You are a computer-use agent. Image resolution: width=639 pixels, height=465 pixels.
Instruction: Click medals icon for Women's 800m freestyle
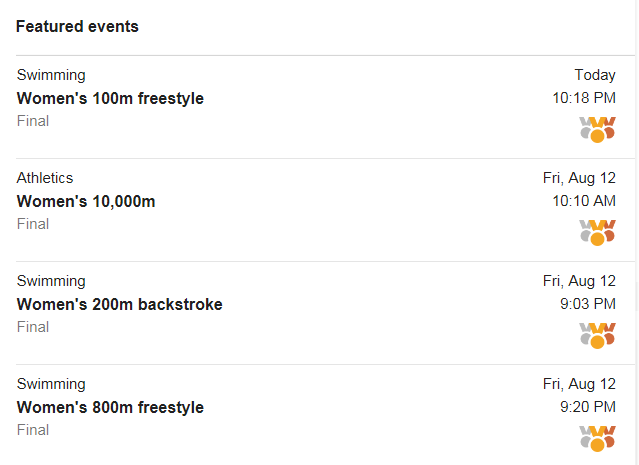click(x=597, y=439)
